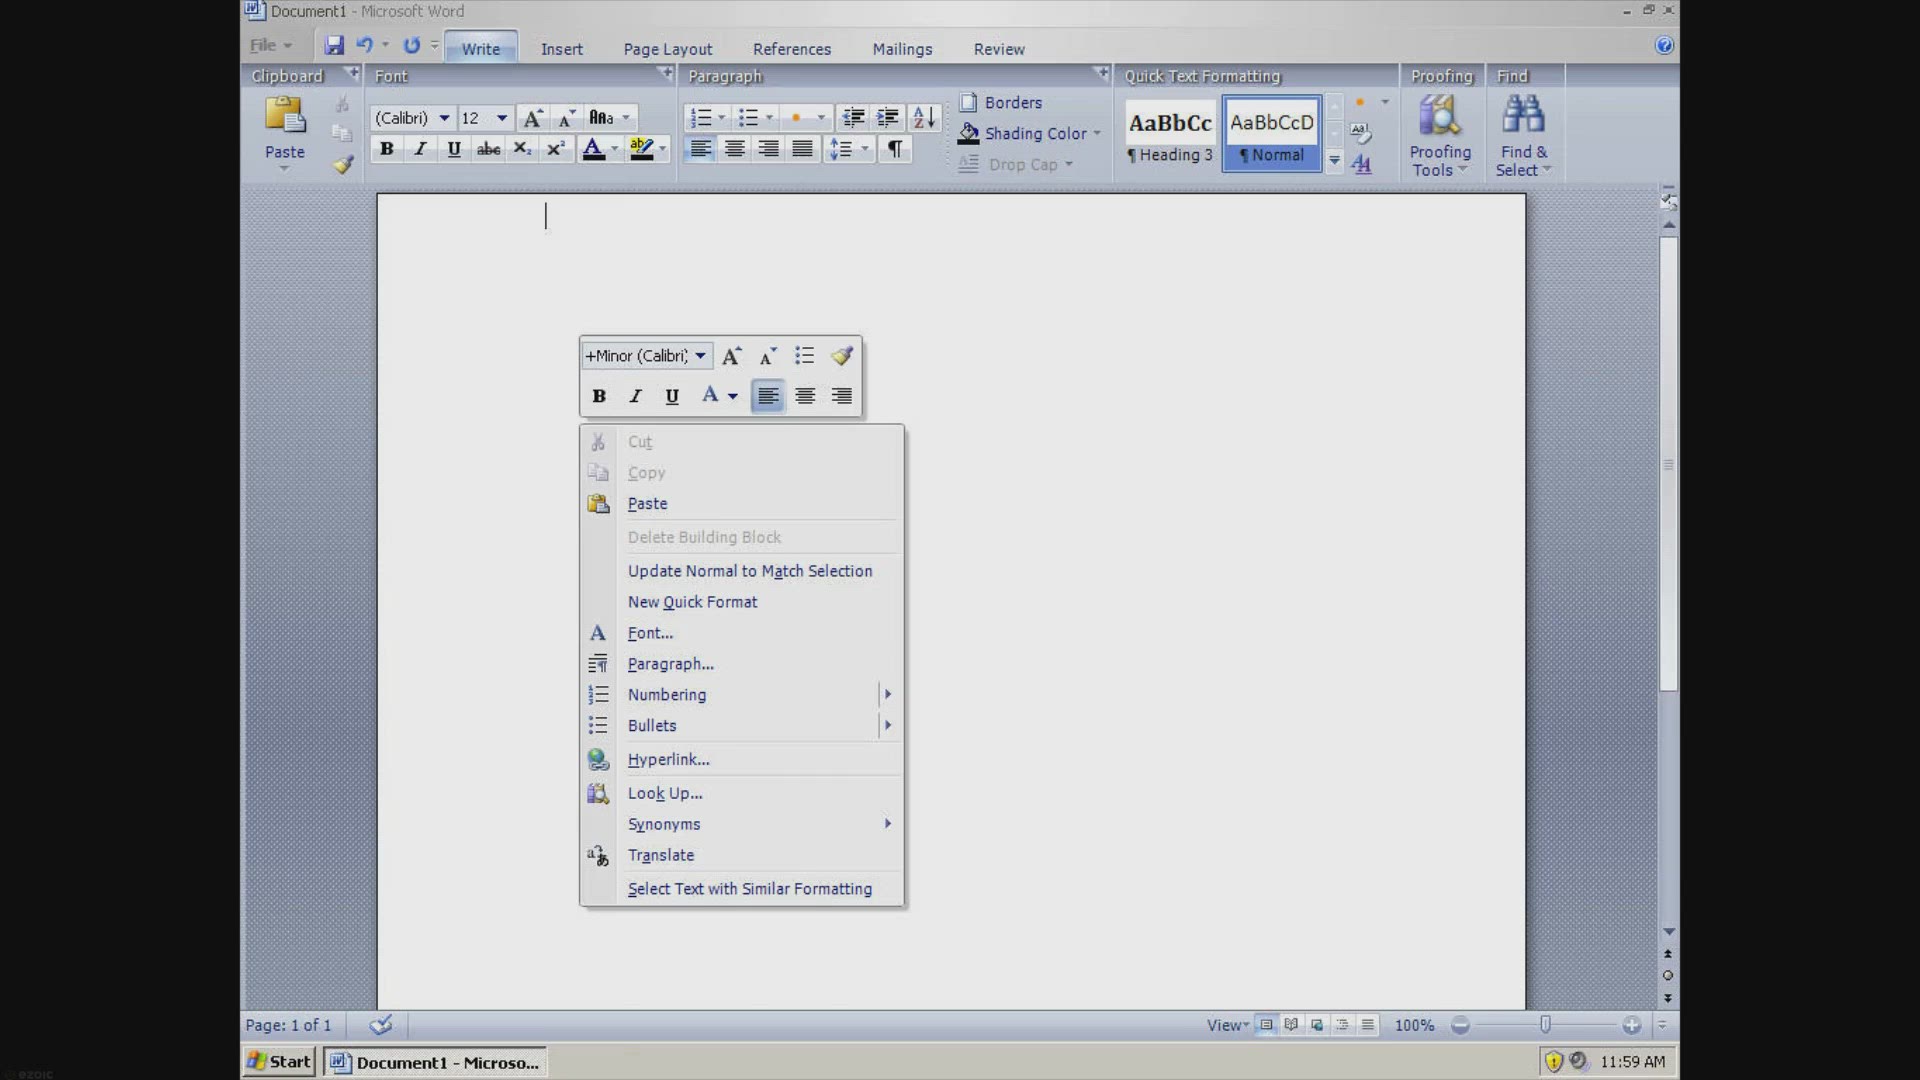This screenshot has height=1080, width=1920.
Task: Toggle Bold on the mini toolbar
Action: pos(599,396)
